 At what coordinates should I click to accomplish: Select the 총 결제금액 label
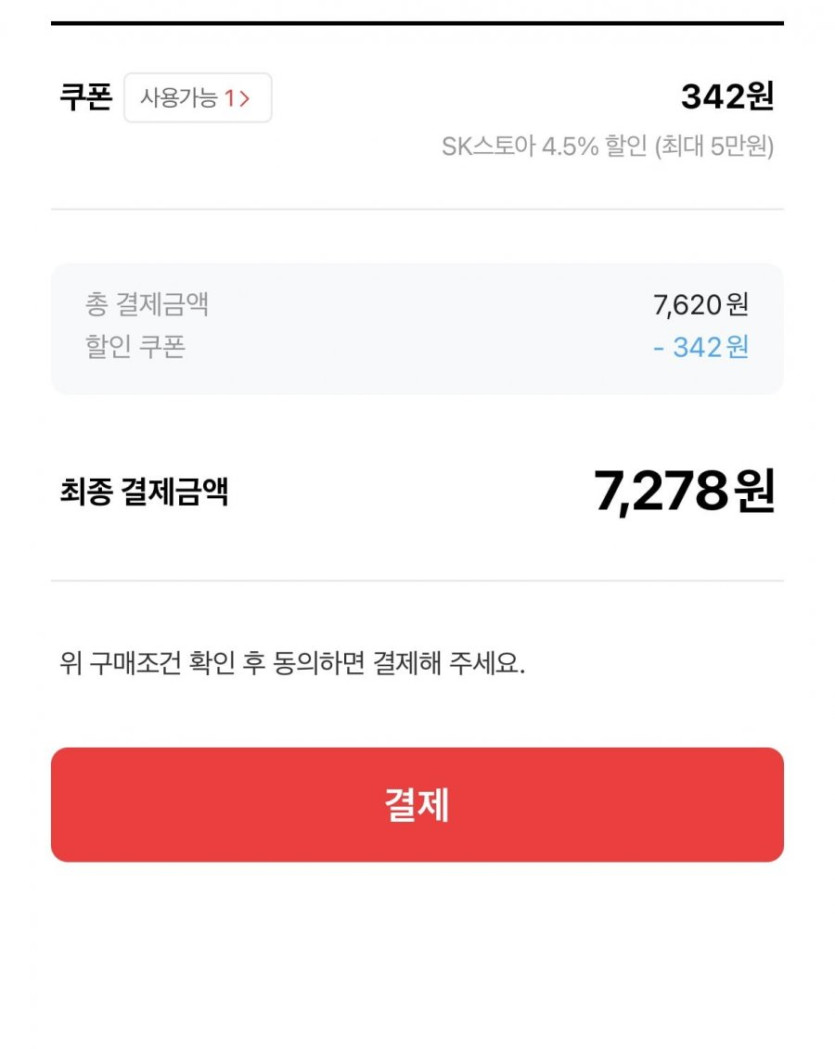coord(147,303)
